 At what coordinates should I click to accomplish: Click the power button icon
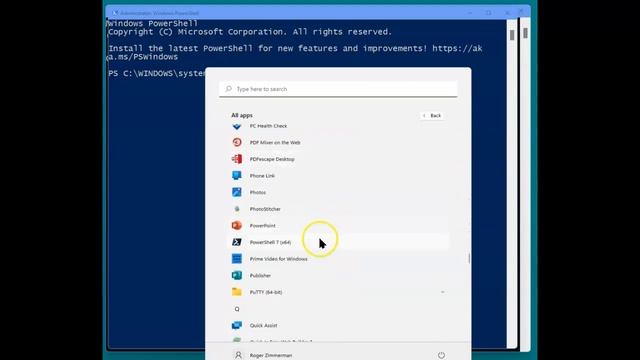441,355
